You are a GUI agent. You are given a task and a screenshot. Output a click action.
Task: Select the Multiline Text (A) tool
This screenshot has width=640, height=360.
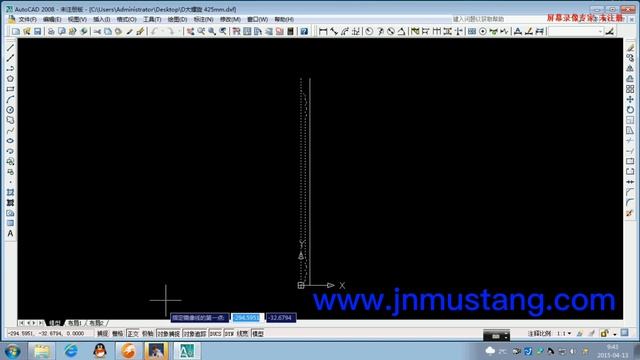click(10, 233)
